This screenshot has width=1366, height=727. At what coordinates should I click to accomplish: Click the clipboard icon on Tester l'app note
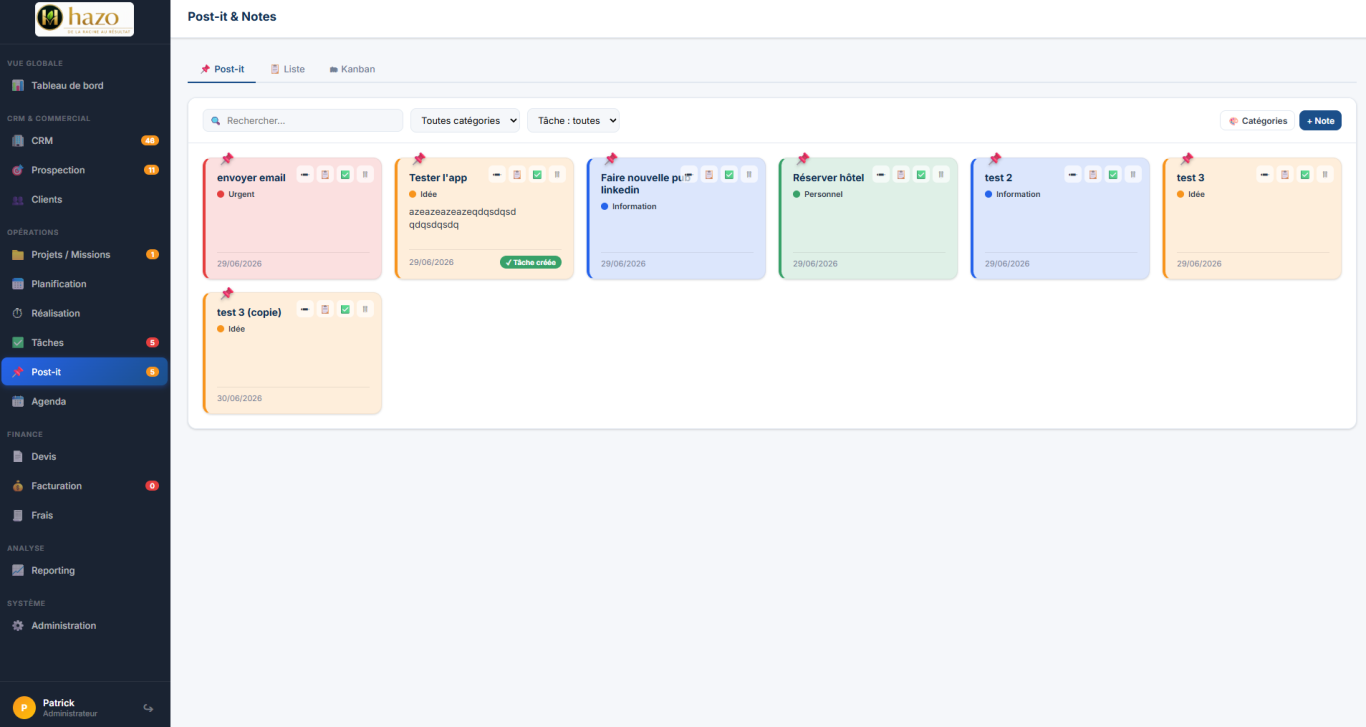click(x=517, y=174)
